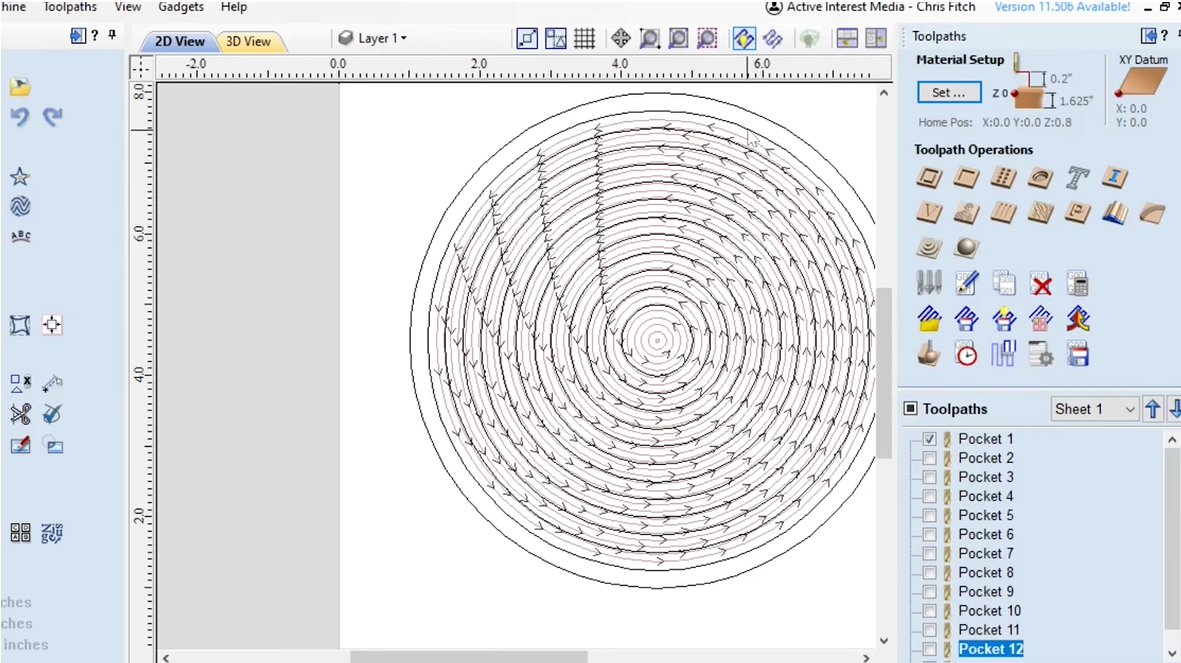Image resolution: width=1181 pixels, height=663 pixels.
Task: Click the V-Carve toolpath icon
Action: click(929, 213)
